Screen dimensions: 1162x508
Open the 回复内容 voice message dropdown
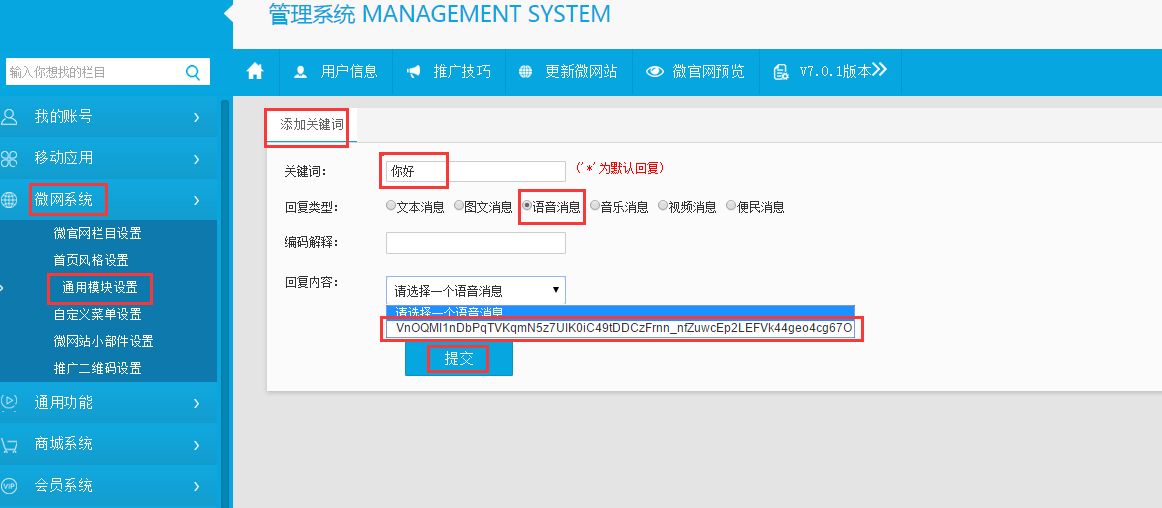(x=475, y=291)
